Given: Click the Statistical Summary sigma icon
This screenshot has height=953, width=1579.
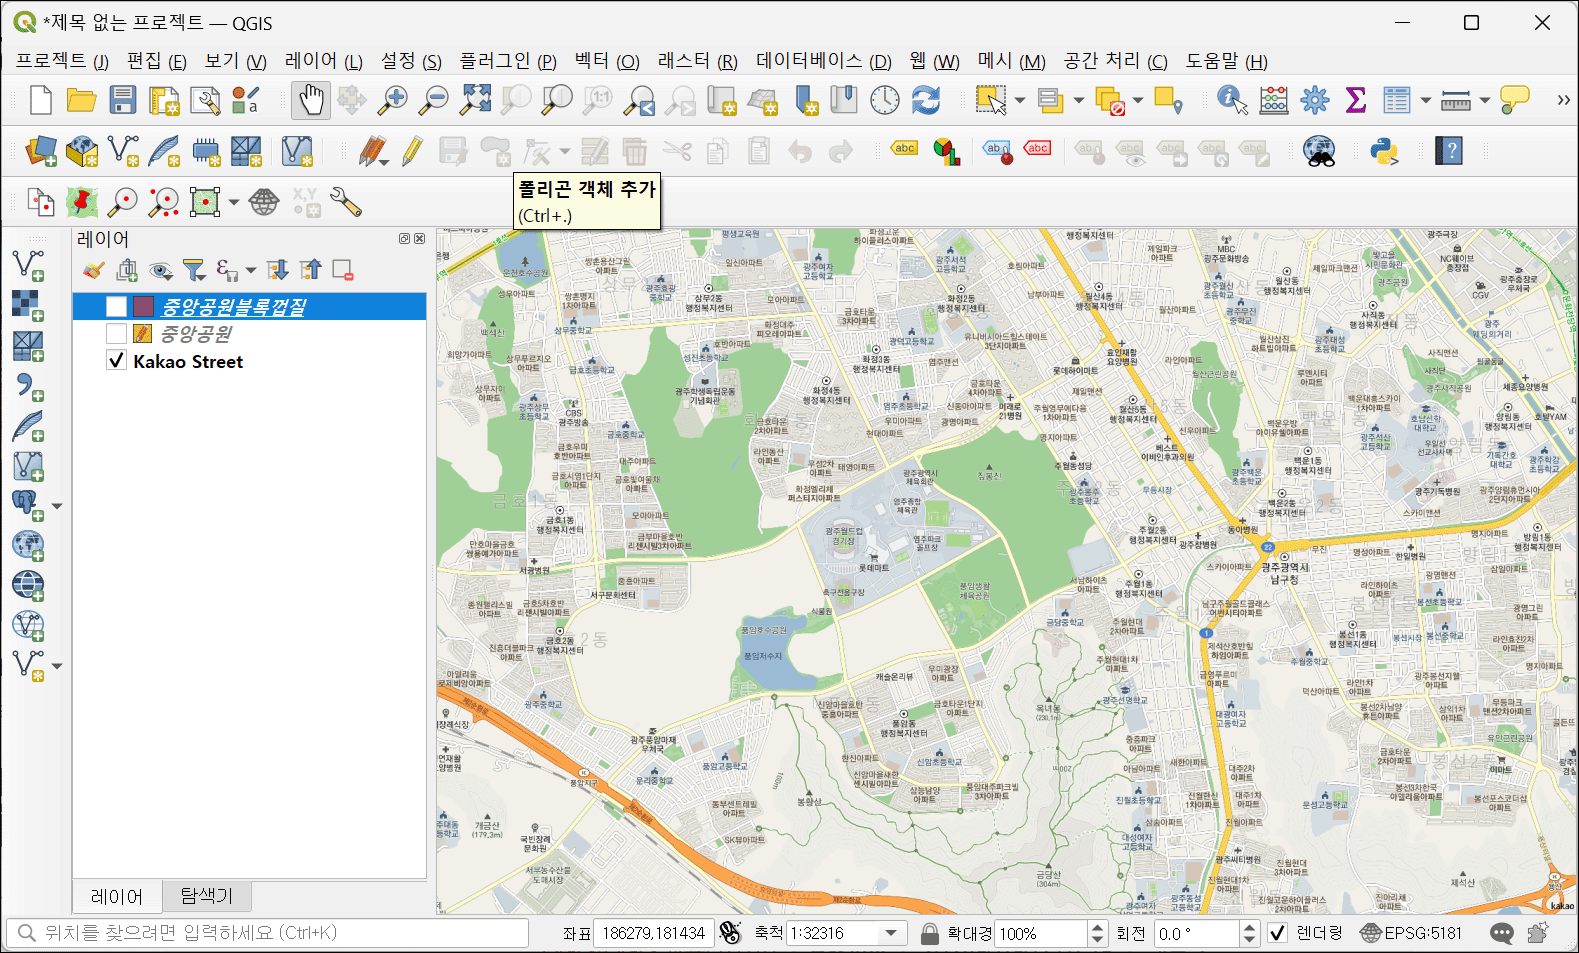Looking at the screenshot, I should pos(1356,100).
